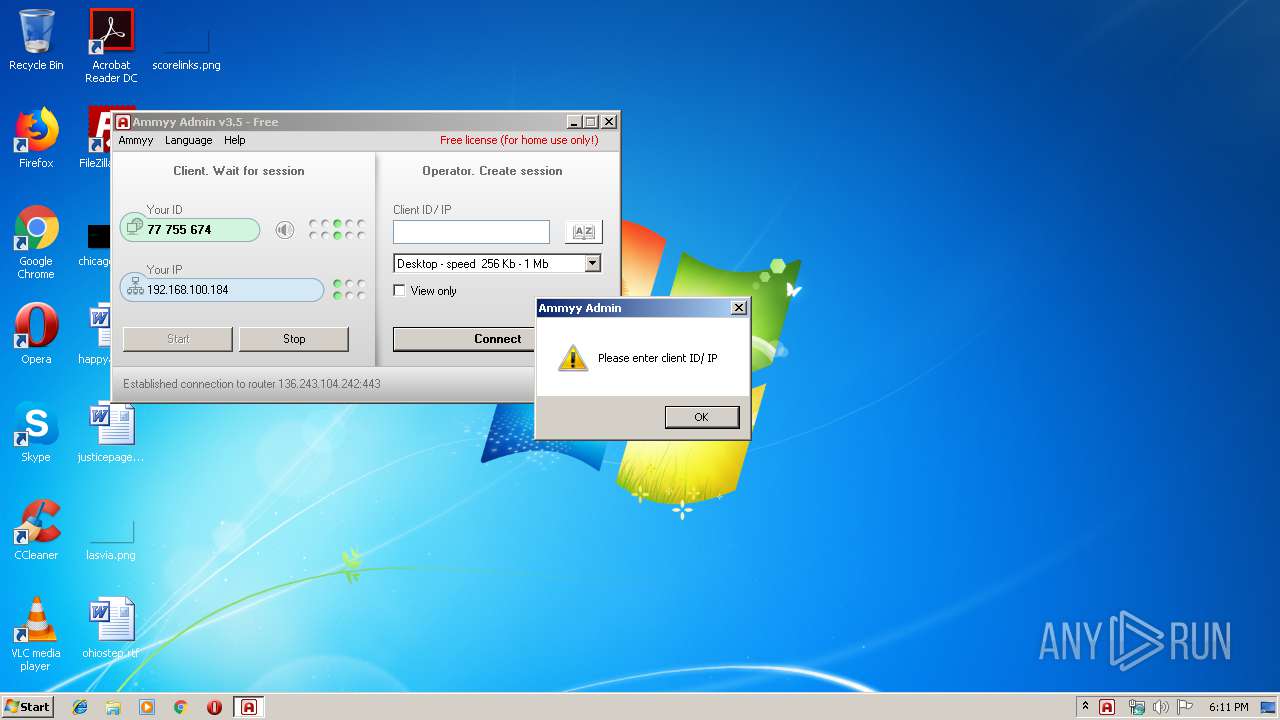Expand the Desktop speed dropdown
Image resolution: width=1280 pixels, height=720 pixels.
coord(592,264)
